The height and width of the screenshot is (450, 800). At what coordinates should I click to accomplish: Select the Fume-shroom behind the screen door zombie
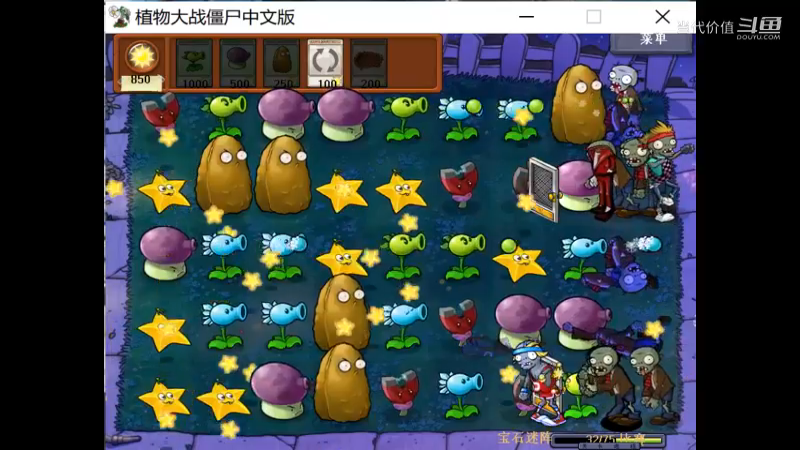[577, 185]
